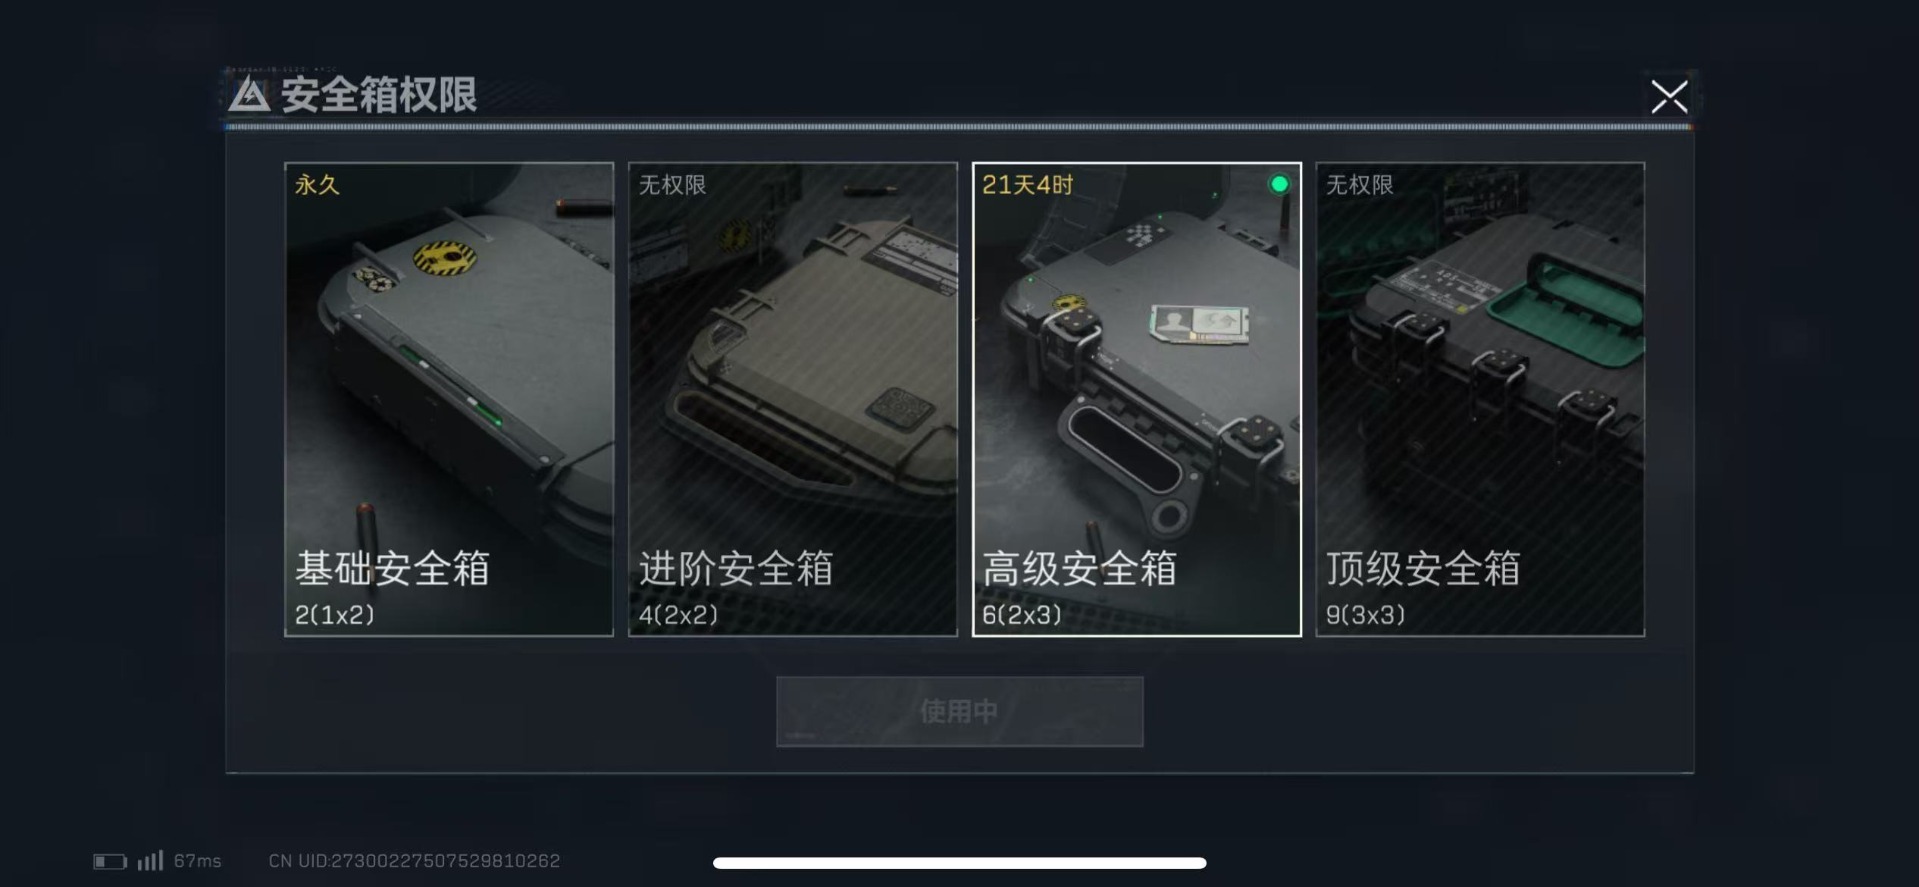The image size is (1919, 887).
Task: Click the triangle logo beside 安全箱权限
Action: pyautogui.click(x=249, y=95)
